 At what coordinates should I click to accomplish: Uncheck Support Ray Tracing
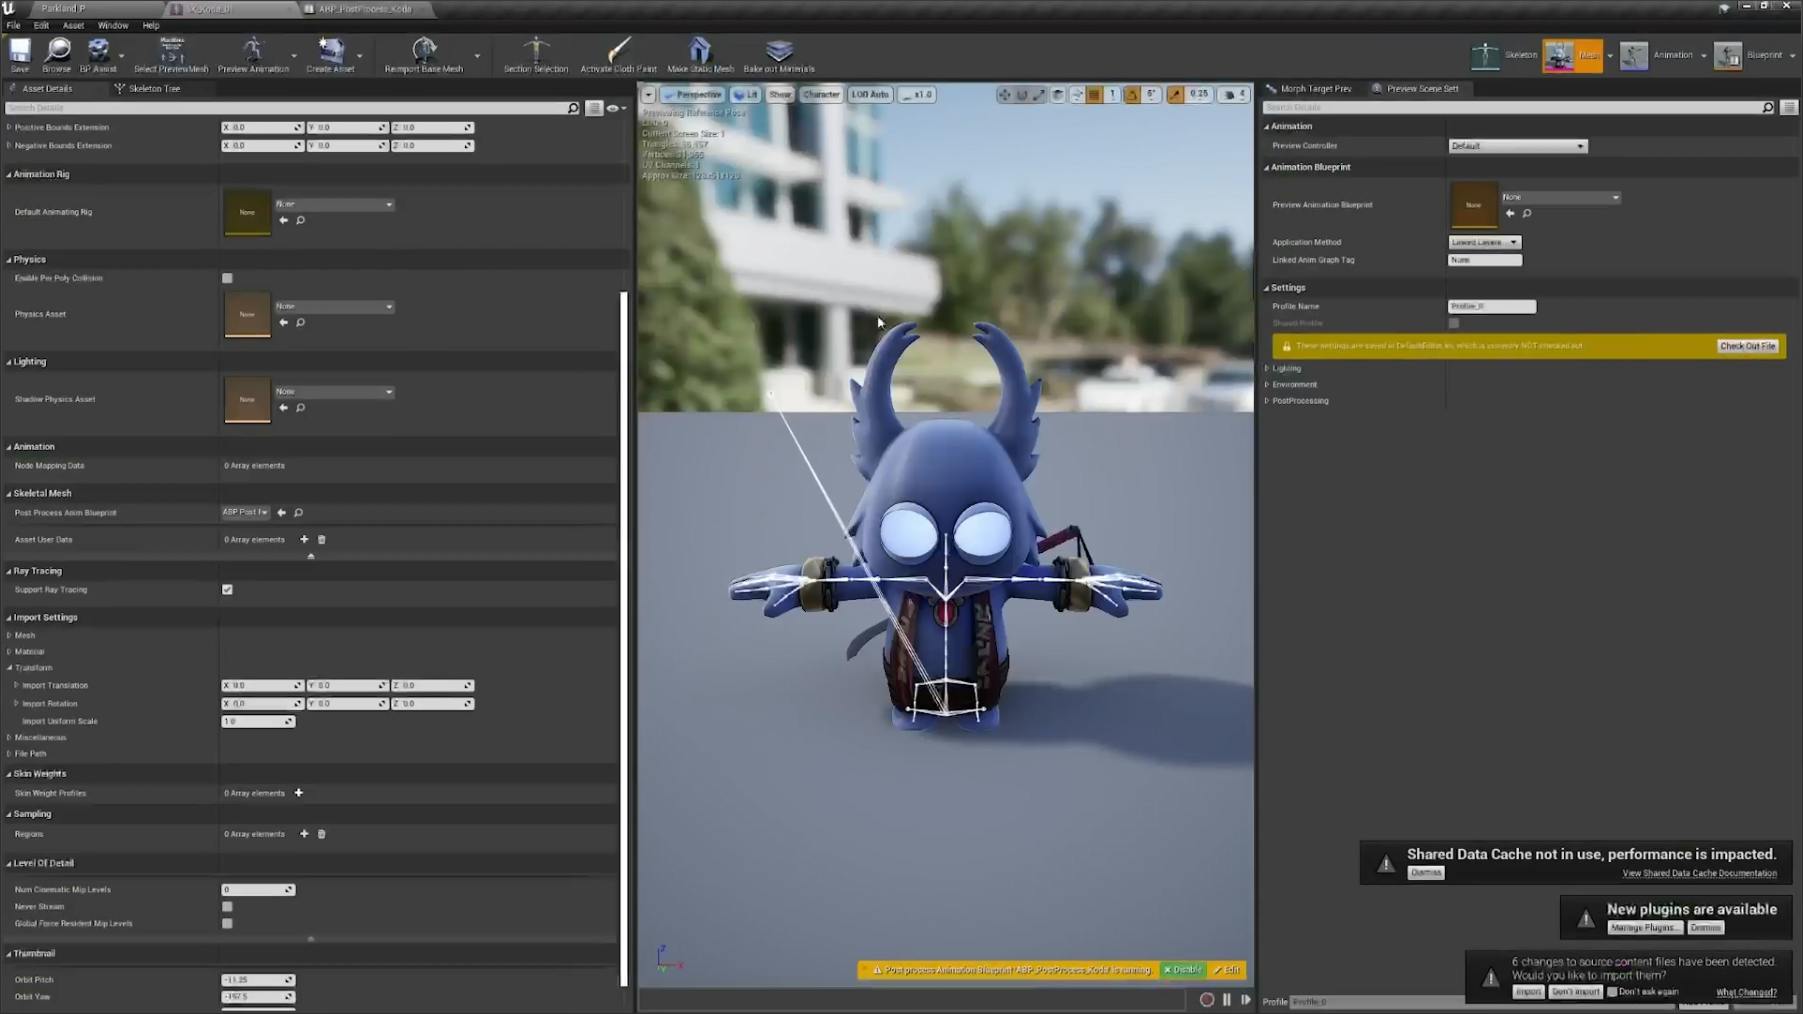[227, 589]
